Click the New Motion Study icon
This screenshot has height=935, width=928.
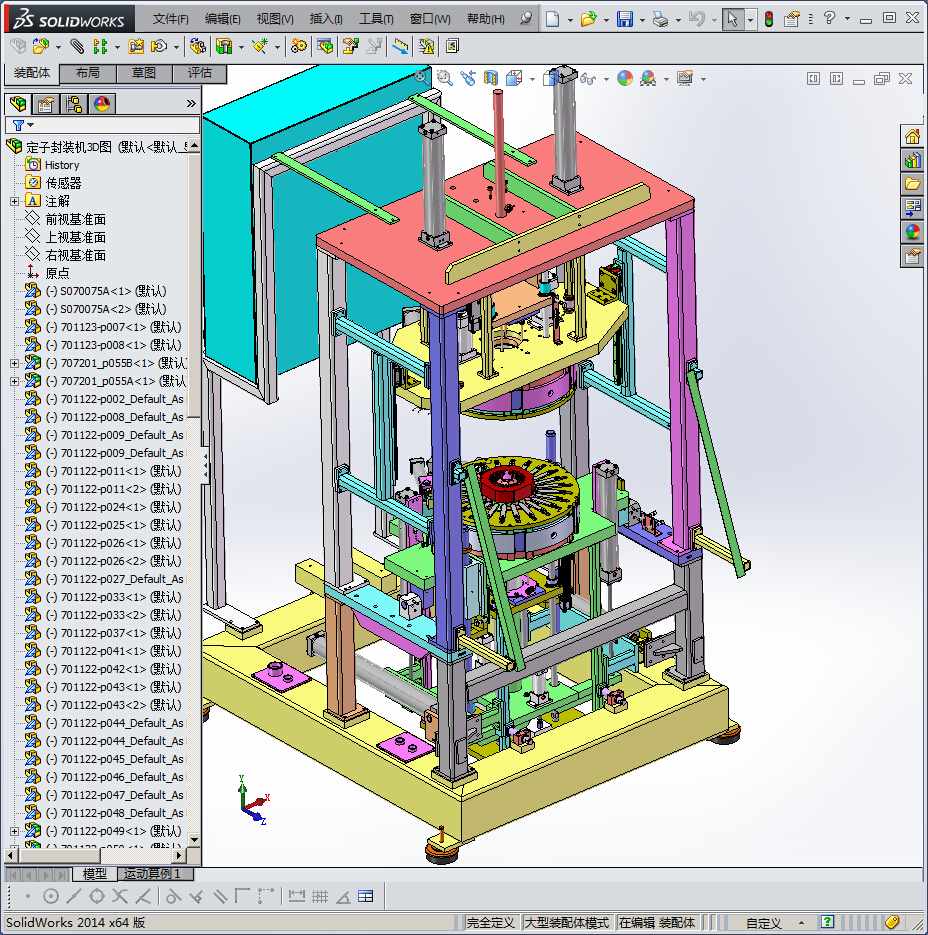(299, 46)
